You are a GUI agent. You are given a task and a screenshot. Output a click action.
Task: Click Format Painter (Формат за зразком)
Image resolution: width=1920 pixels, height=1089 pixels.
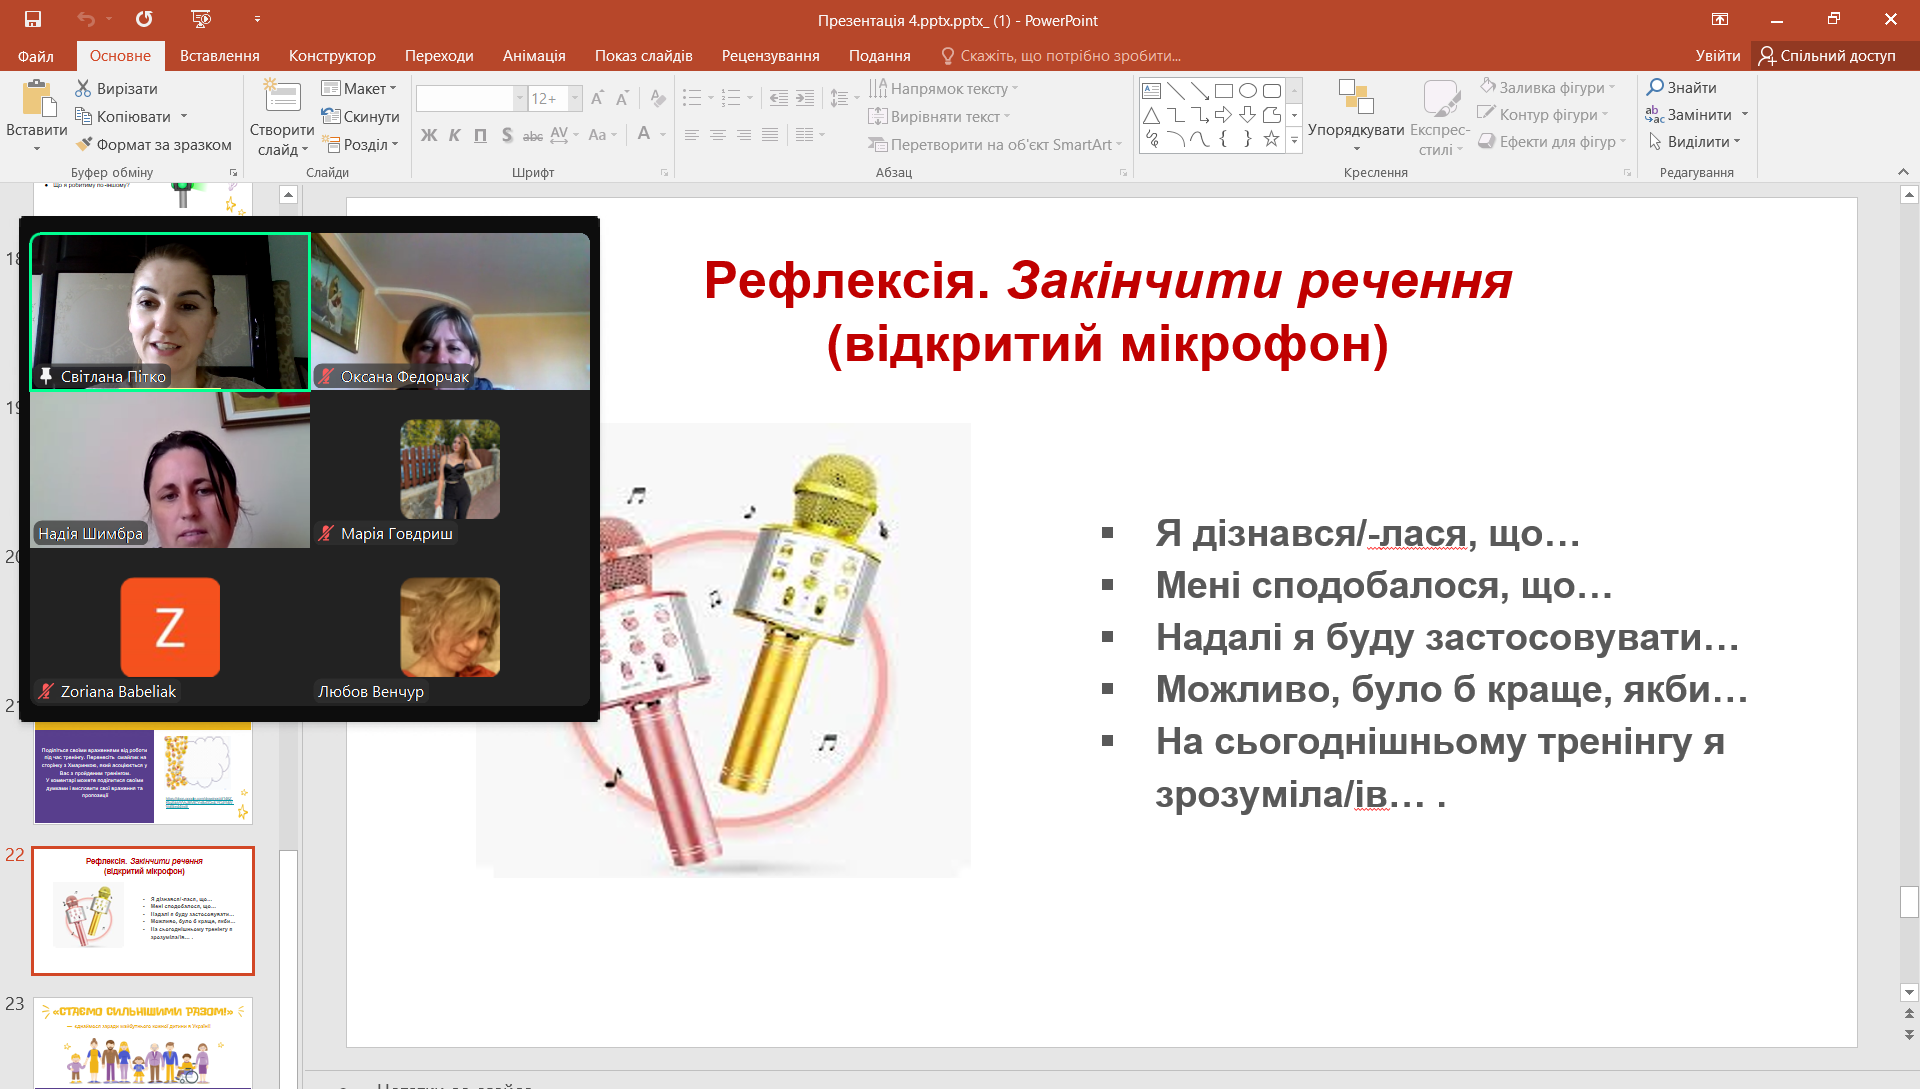(154, 144)
